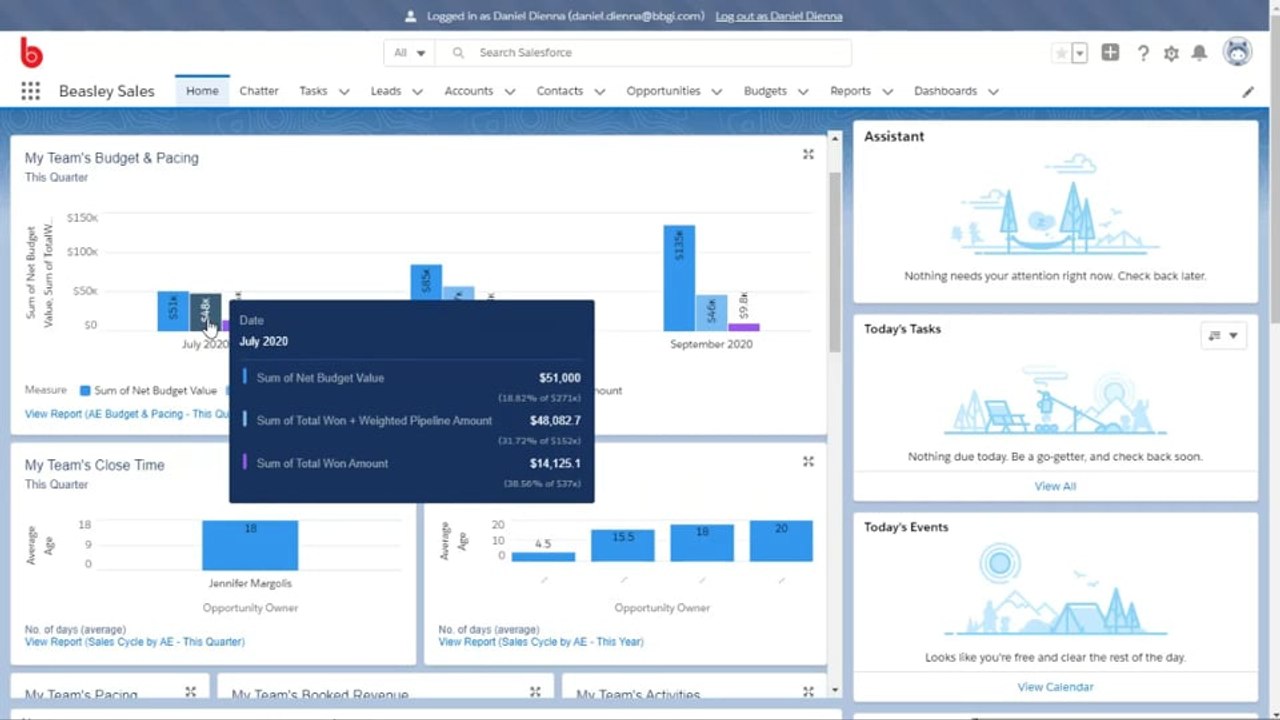Click the Beasley red logo icon
1280x720 pixels.
pos(31,52)
